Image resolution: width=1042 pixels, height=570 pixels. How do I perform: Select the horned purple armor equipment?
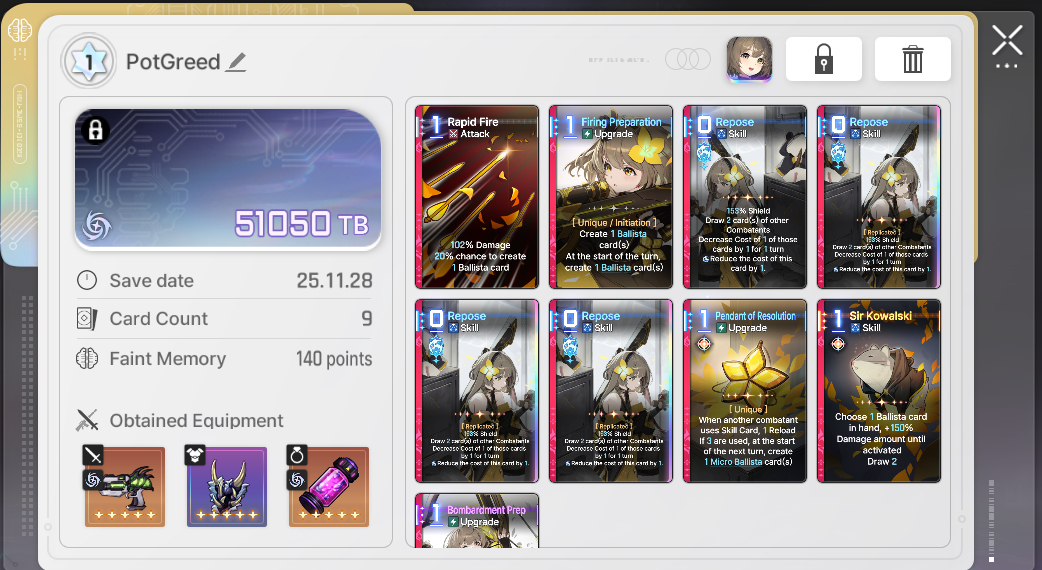point(227,486)
